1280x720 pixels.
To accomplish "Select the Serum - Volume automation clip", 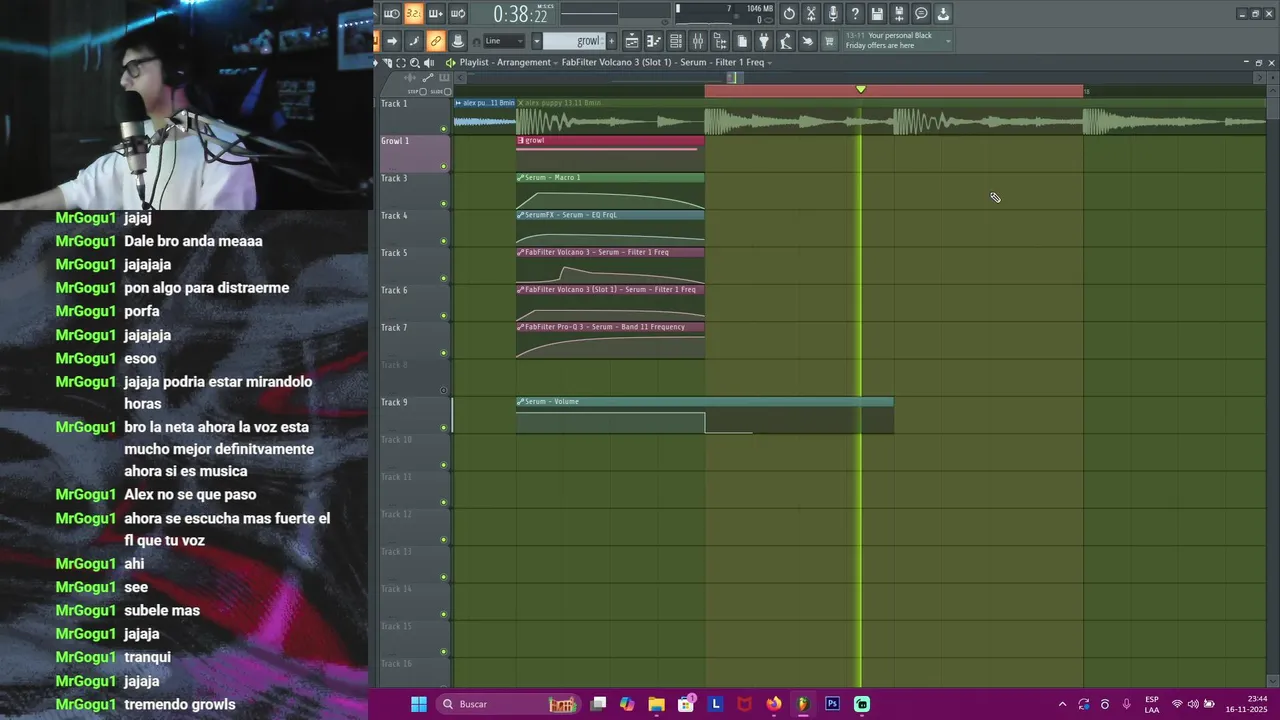I will (704, 415).
